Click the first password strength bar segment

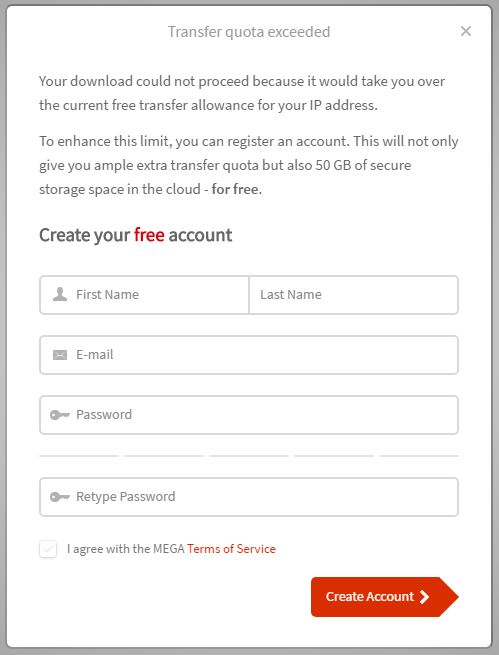coord(79,456)
